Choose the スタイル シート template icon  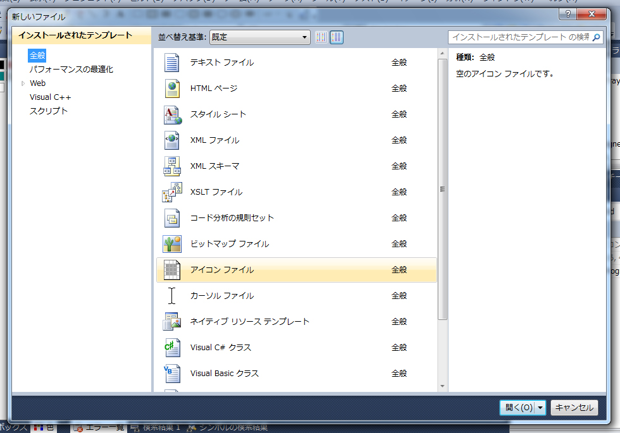172,115
